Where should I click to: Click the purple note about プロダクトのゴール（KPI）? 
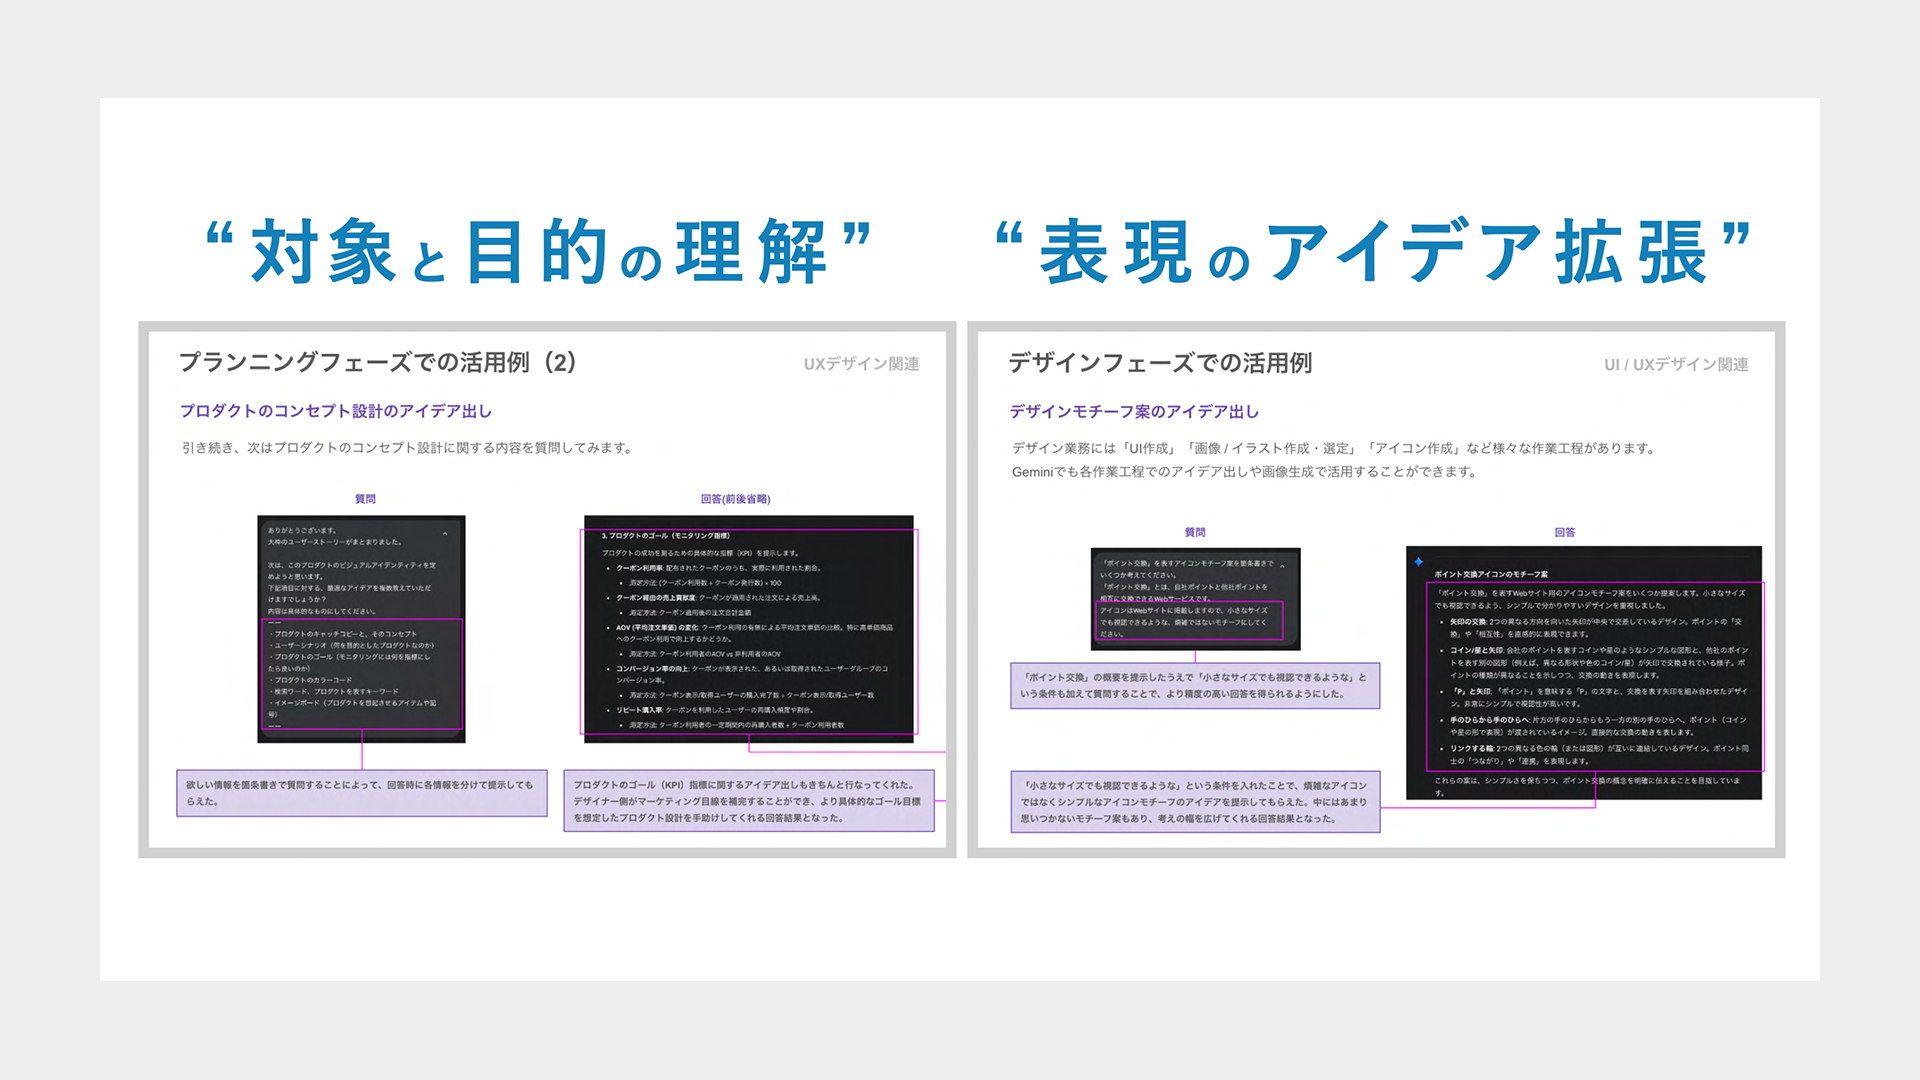[748, 801]
